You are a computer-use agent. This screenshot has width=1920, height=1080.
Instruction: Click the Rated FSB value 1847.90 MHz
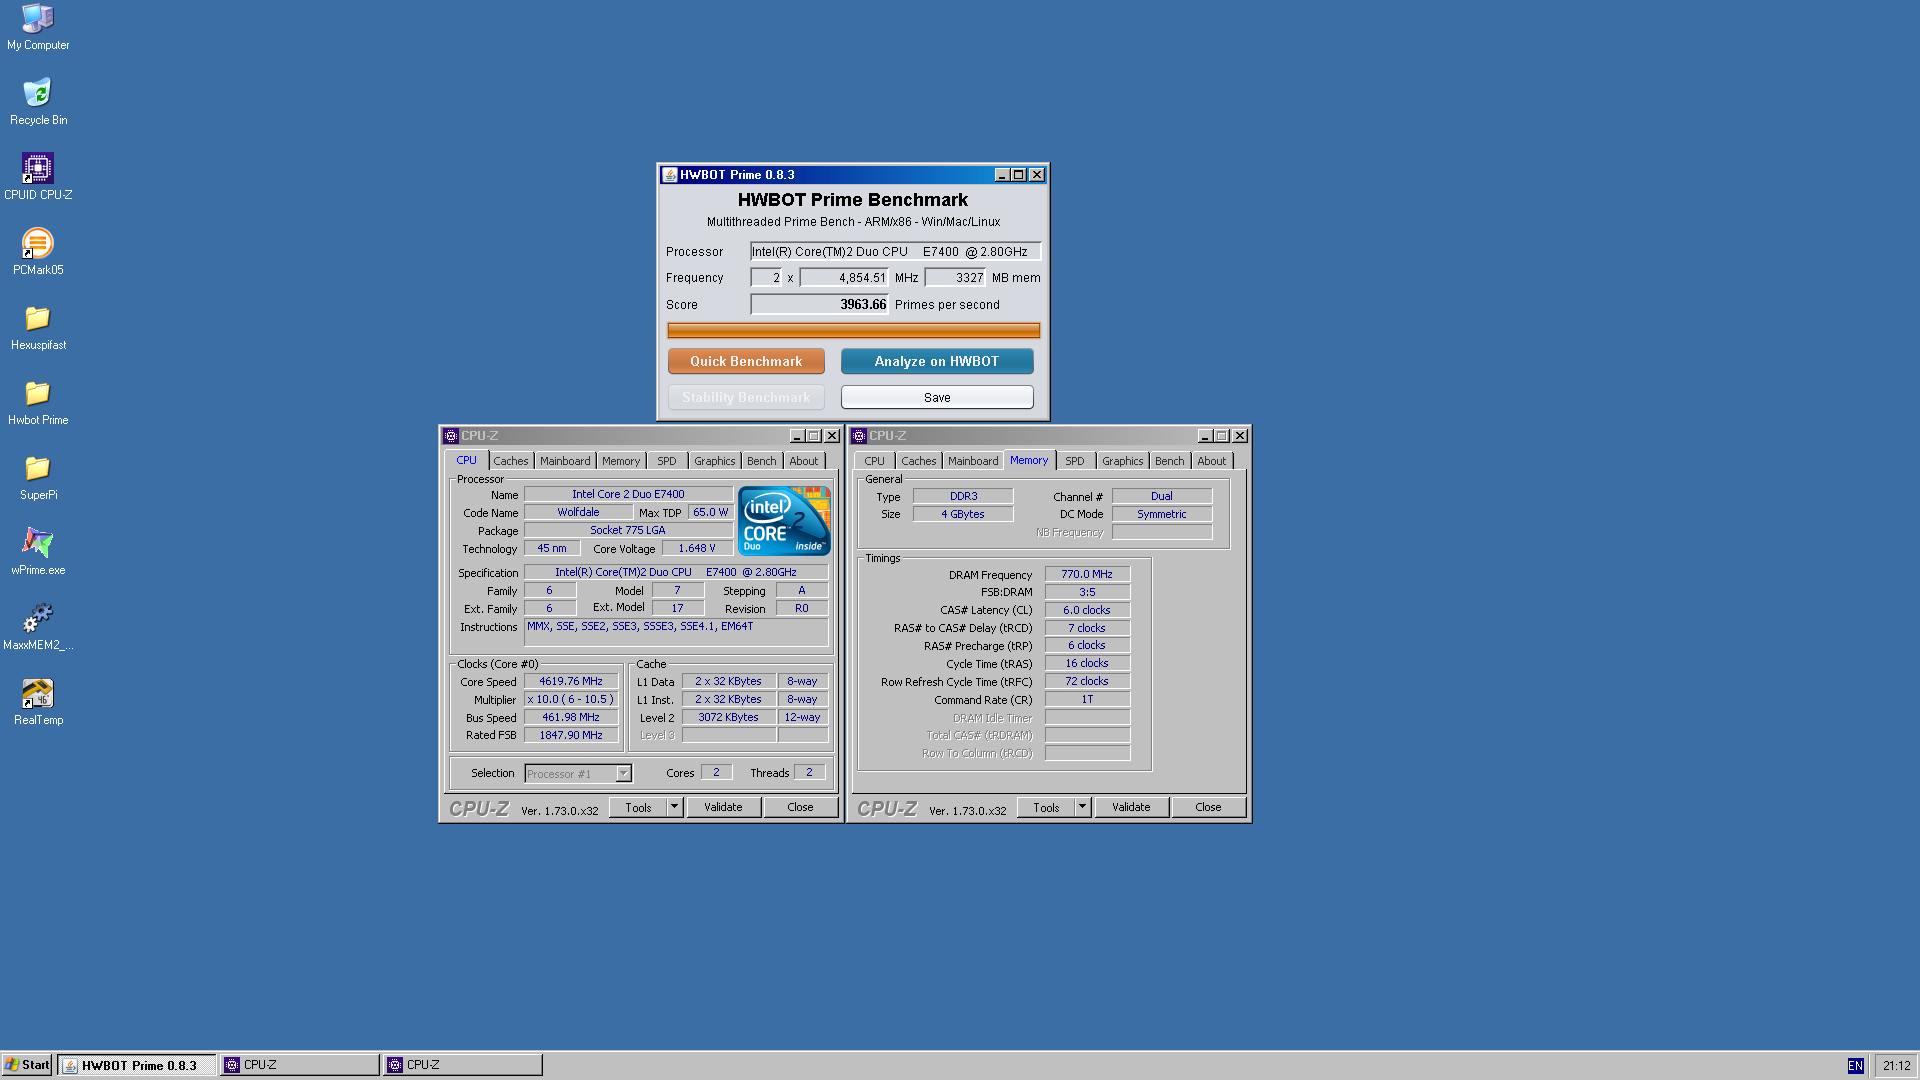571,735
